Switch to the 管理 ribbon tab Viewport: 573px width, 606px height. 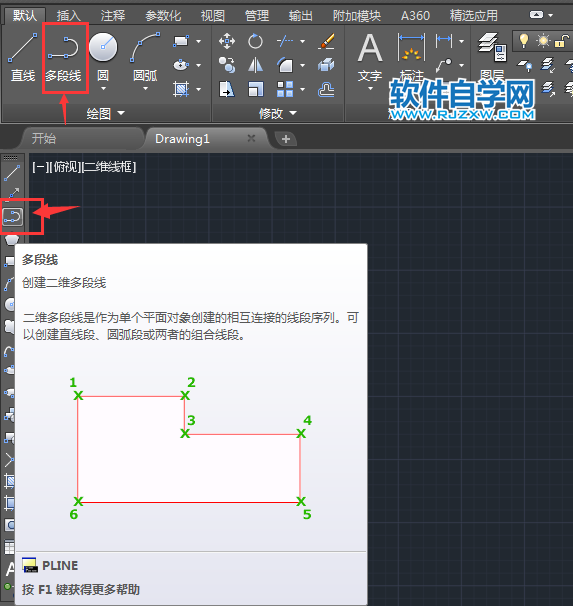[257, 15]
